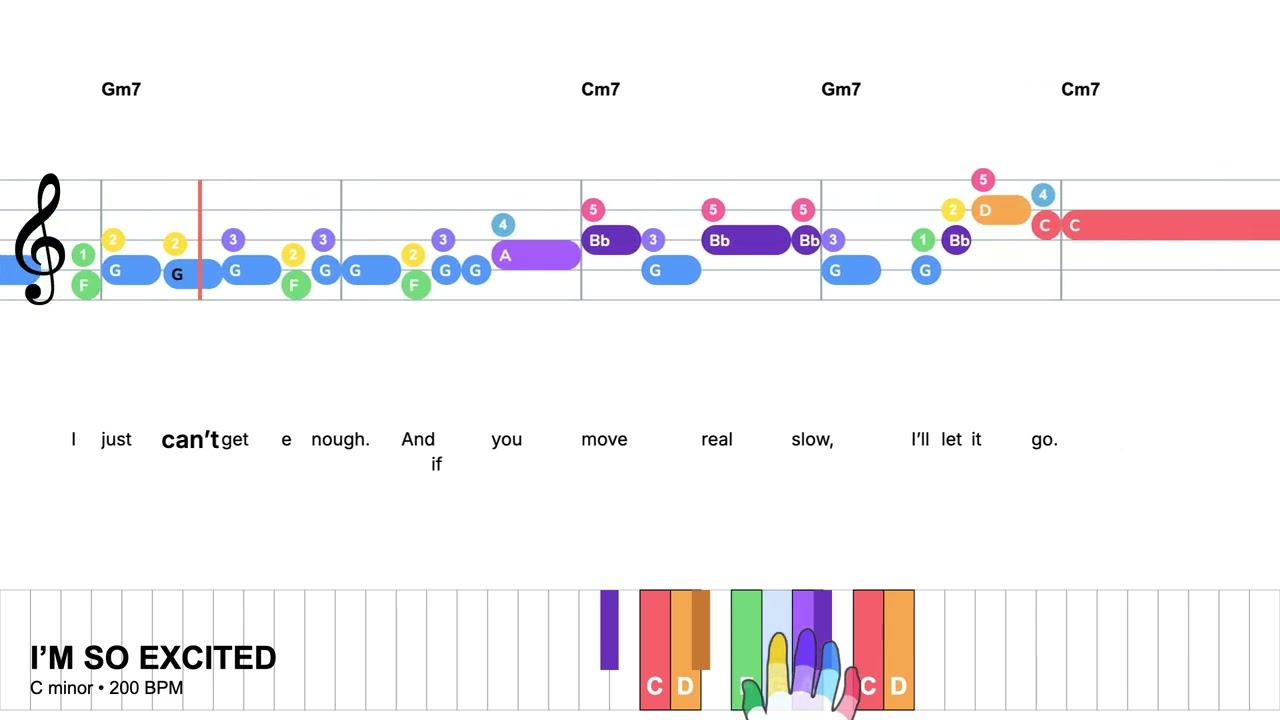This screenshot has width=1280, height=720.
Task: Click the green finger 1 circle below "I'M" lyric area's first F note
Action: pyautogui.click(x=83, y=256)
